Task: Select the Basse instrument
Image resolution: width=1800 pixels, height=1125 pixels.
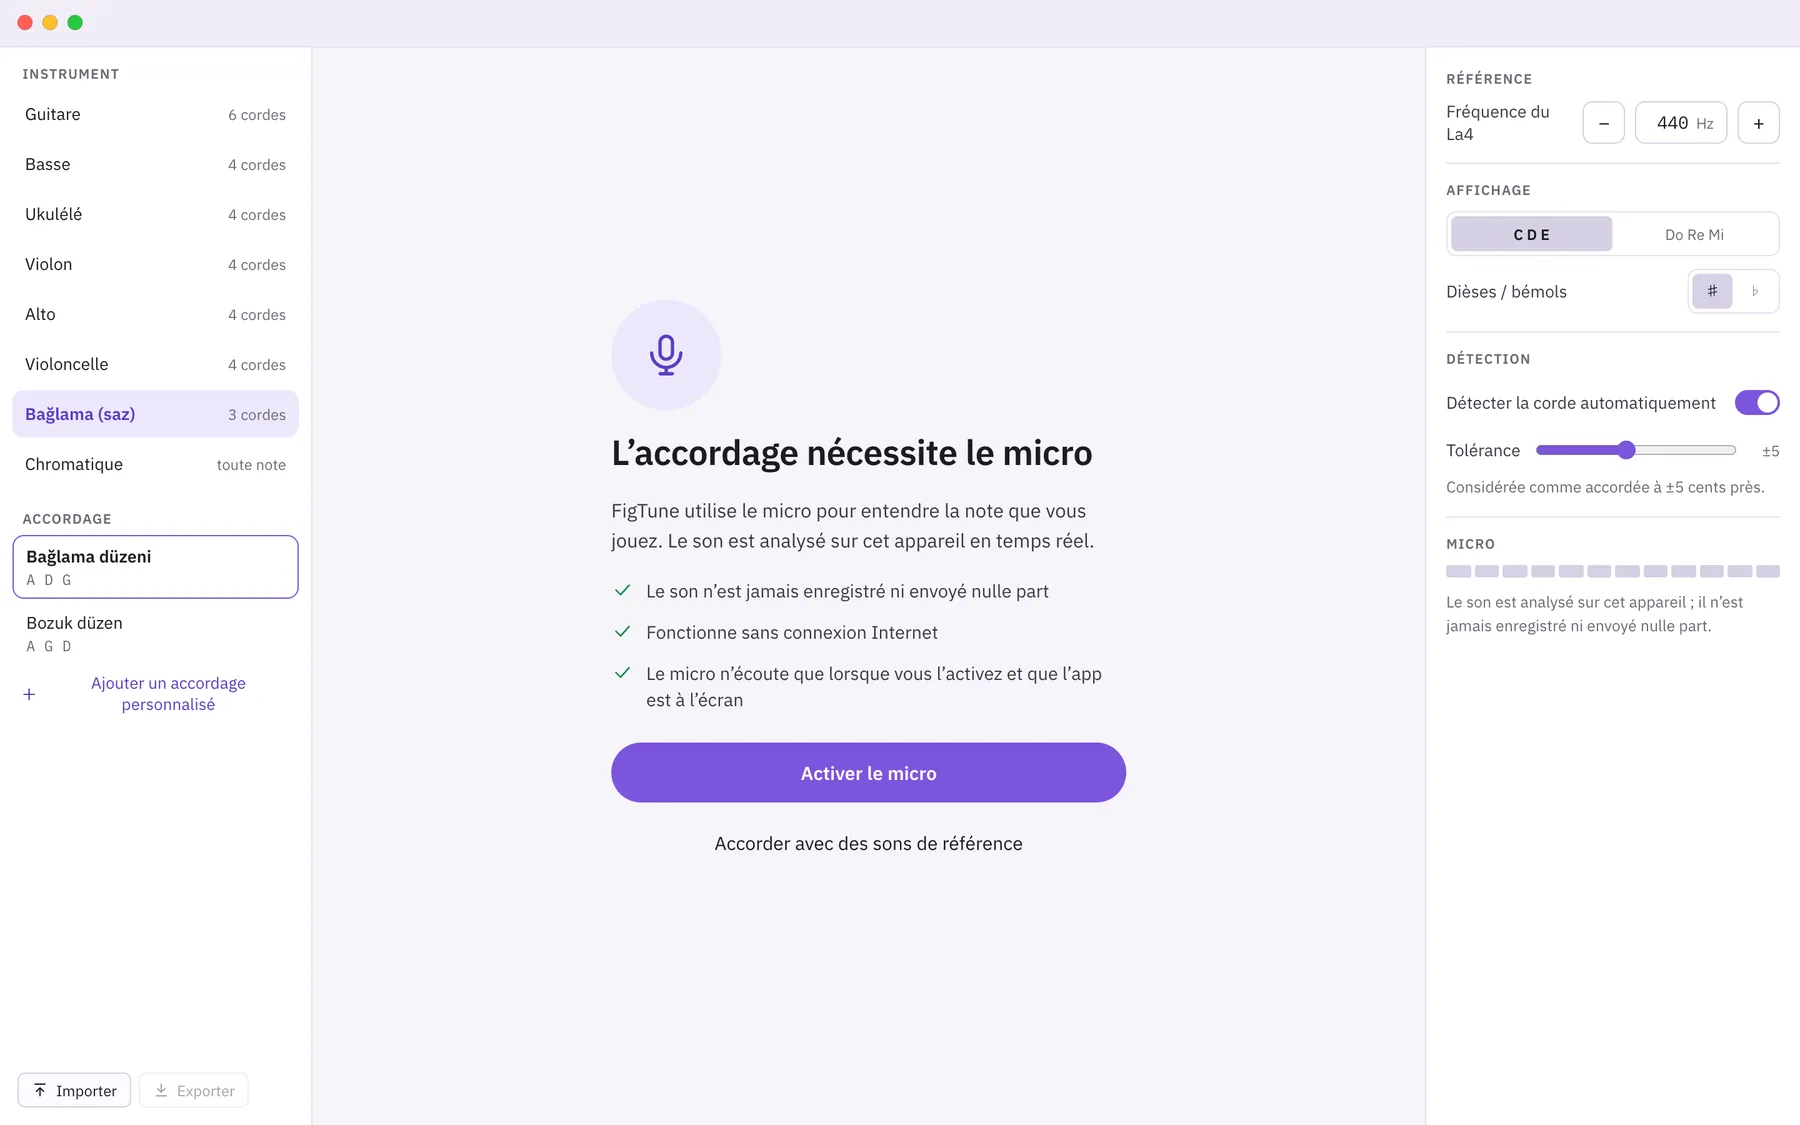Action: click(x=155, y=164)
